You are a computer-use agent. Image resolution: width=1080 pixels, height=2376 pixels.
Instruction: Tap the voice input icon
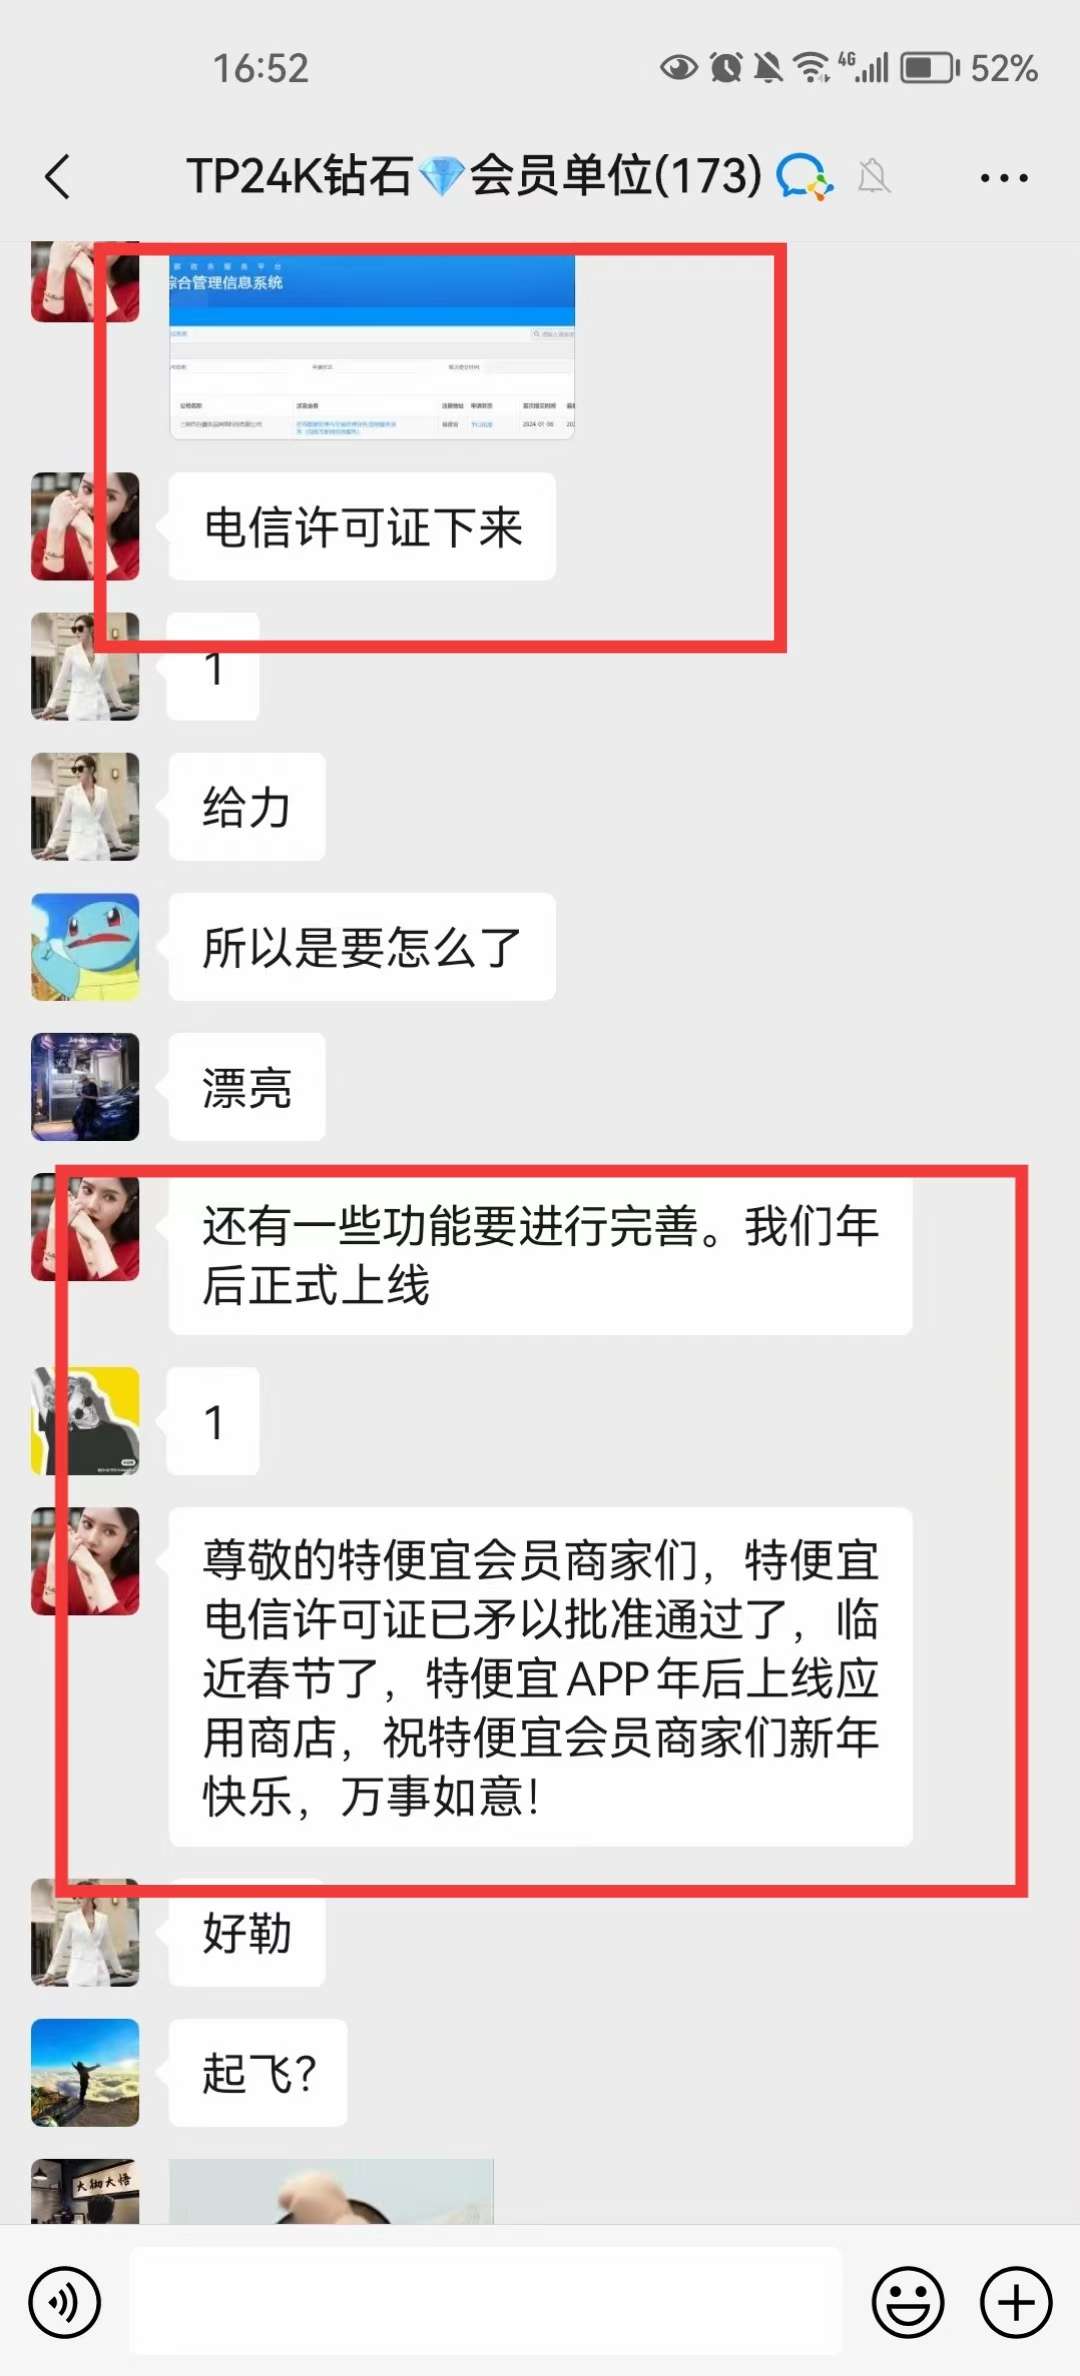click(x=65, y=2303)
